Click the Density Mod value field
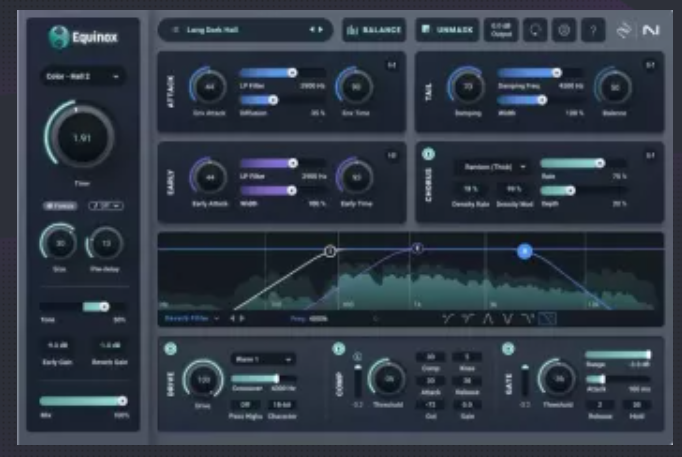This screenshot has height=457, width=682. pyautogui.click(x=514, y=189)
